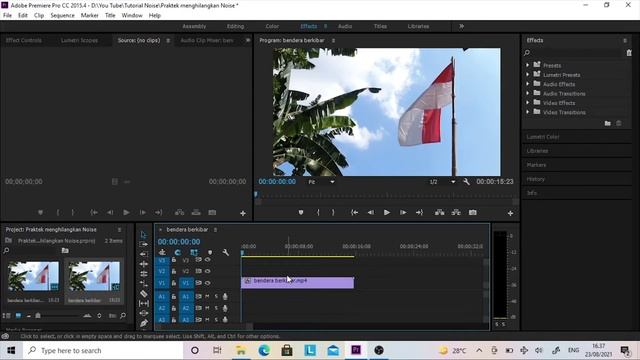Open Program monitor wrench settings

coord(466,182)
